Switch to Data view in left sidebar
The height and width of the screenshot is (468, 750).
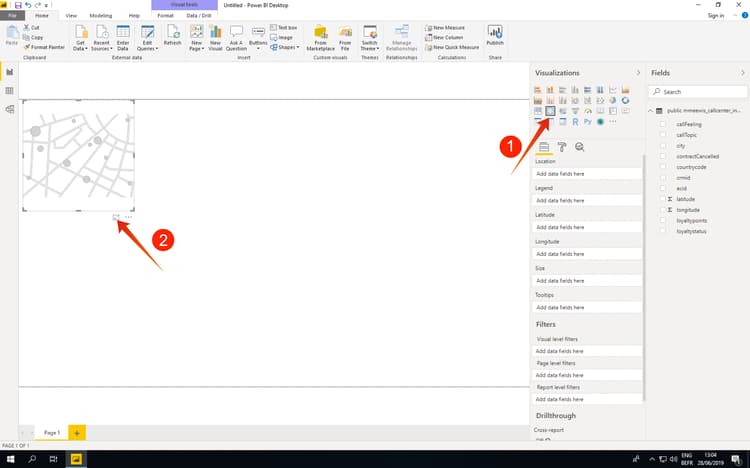(10, 90)
